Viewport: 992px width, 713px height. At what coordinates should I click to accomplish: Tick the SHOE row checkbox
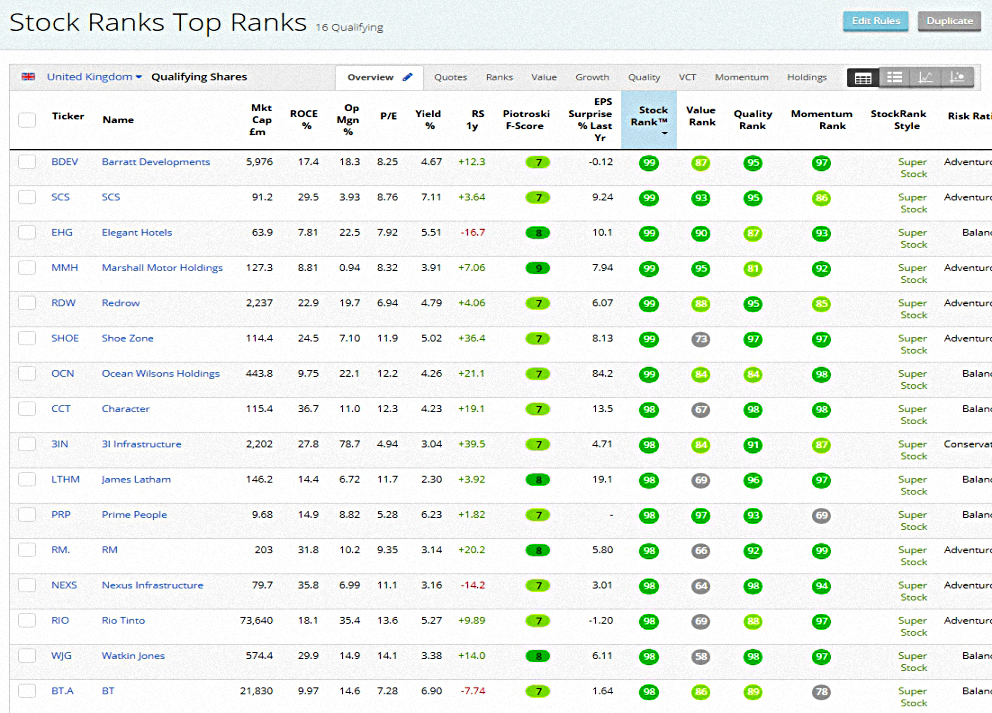pyautogui.click(x=27, y=338)
